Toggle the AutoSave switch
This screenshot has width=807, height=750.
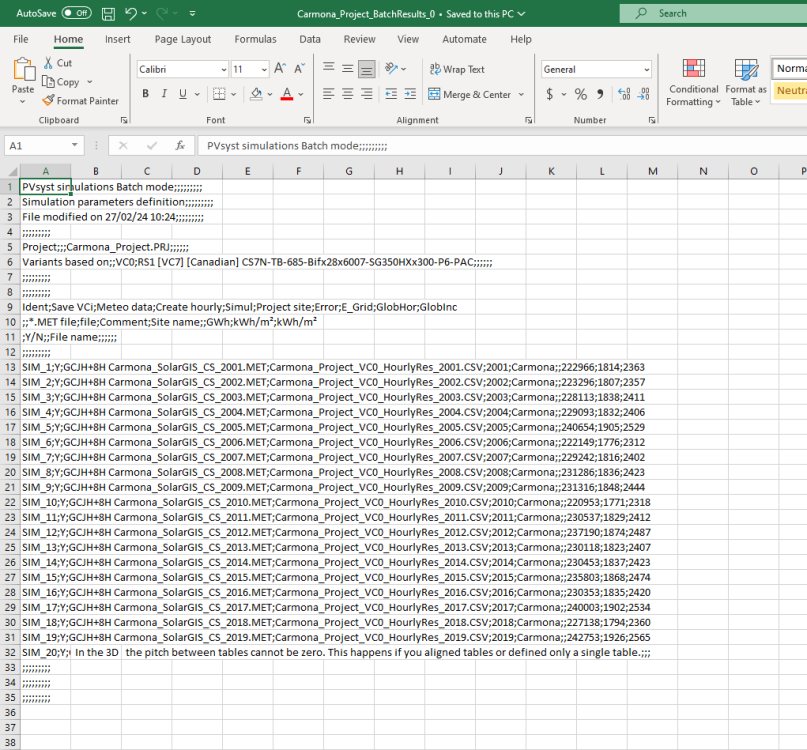click(76, 14)
